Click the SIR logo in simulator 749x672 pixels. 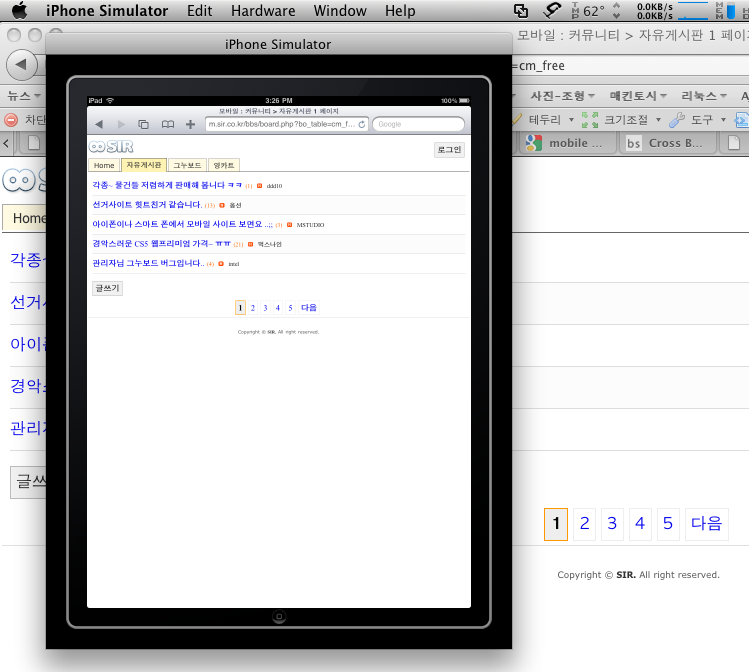pyautogui.click(x=111, y=148)
